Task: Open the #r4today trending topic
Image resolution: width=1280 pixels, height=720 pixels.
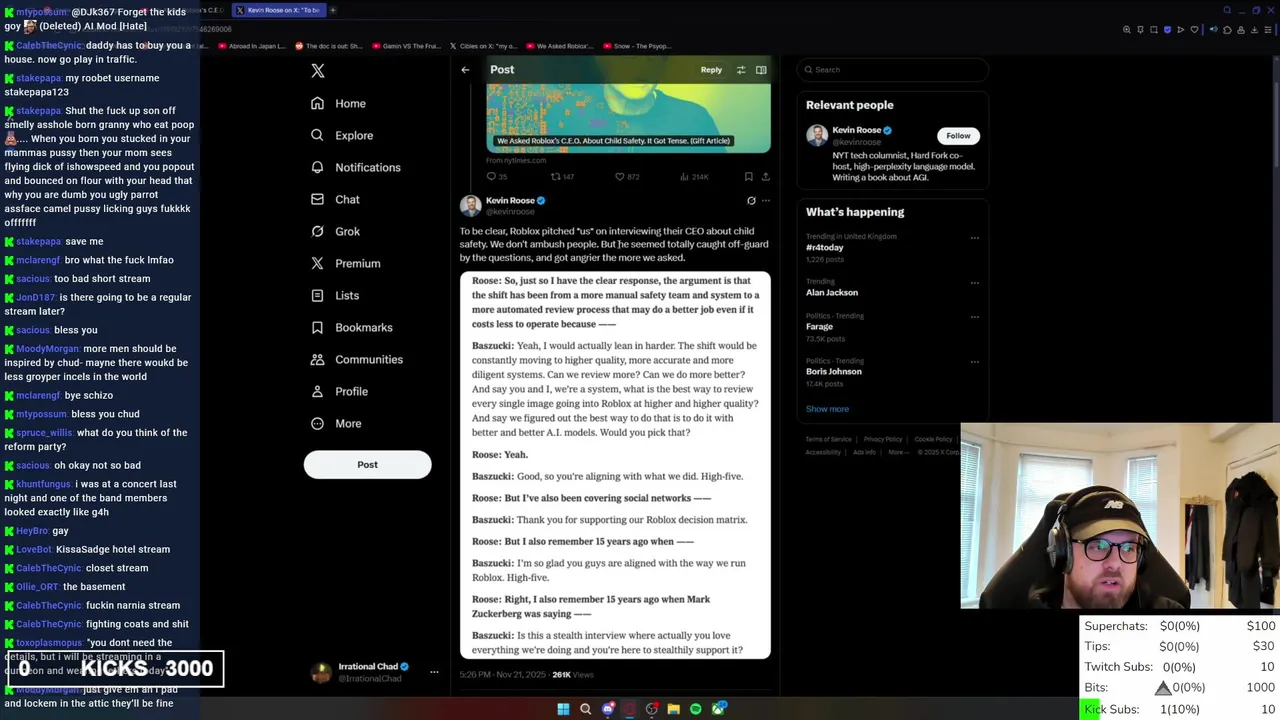Action: coord(825,247)
